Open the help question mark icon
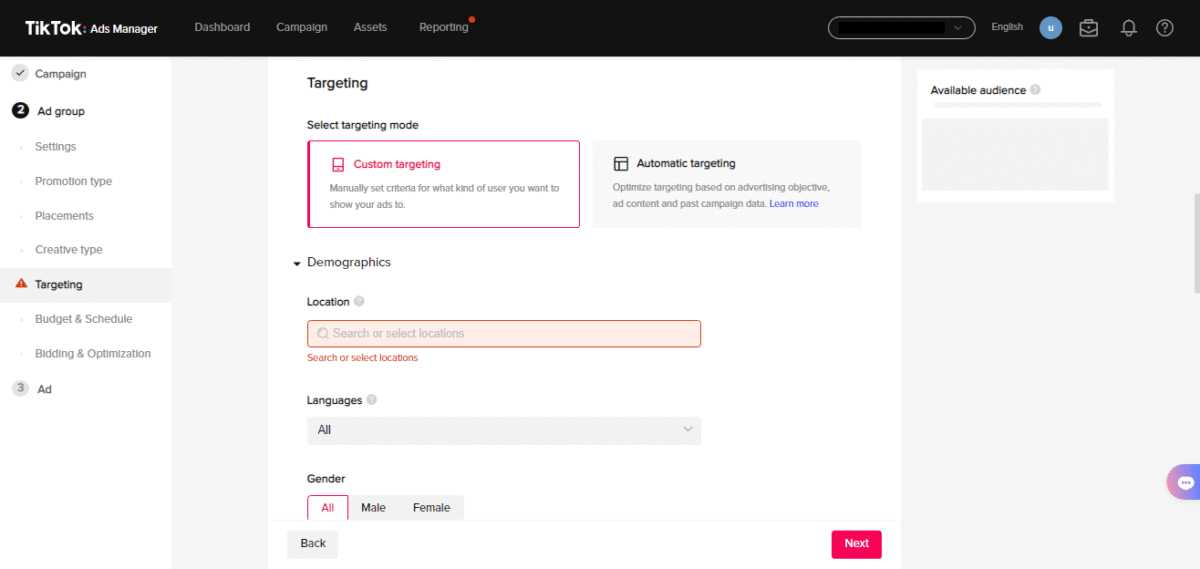This screenshot has height=569, width=1200. coord(1165,28)
